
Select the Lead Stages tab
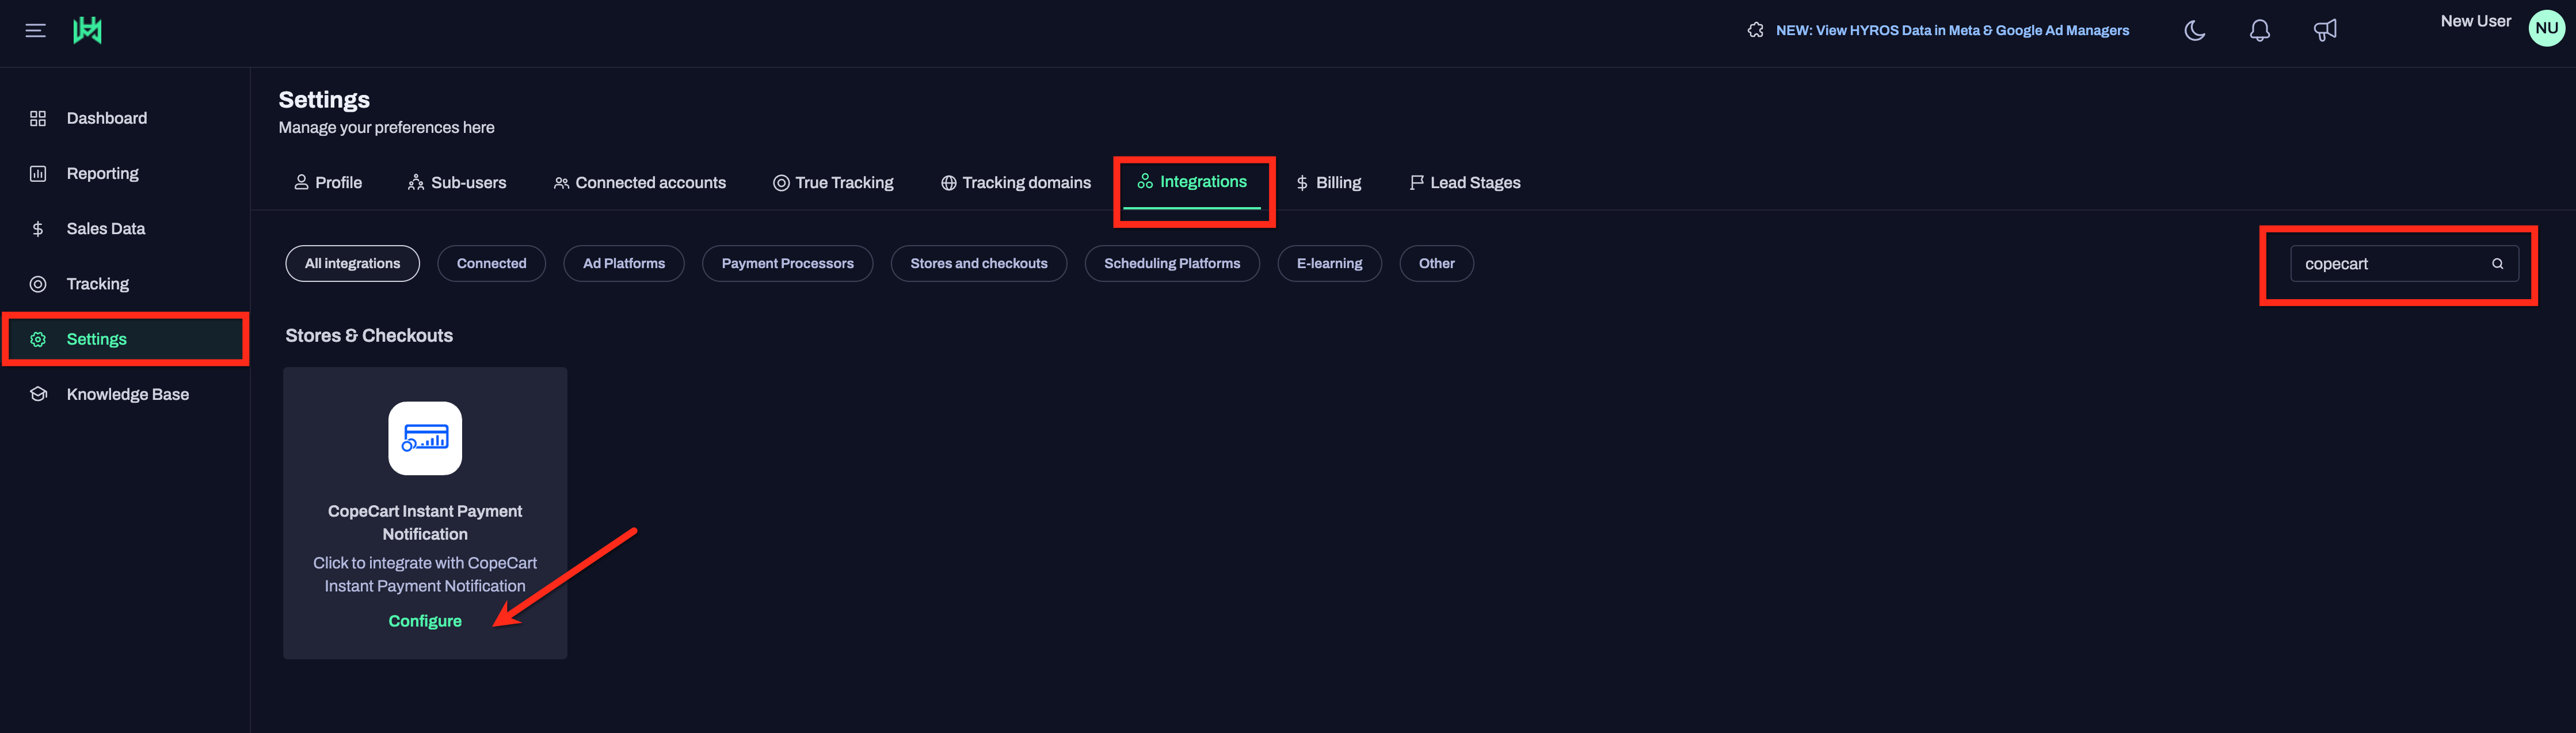pos(1464,183)
